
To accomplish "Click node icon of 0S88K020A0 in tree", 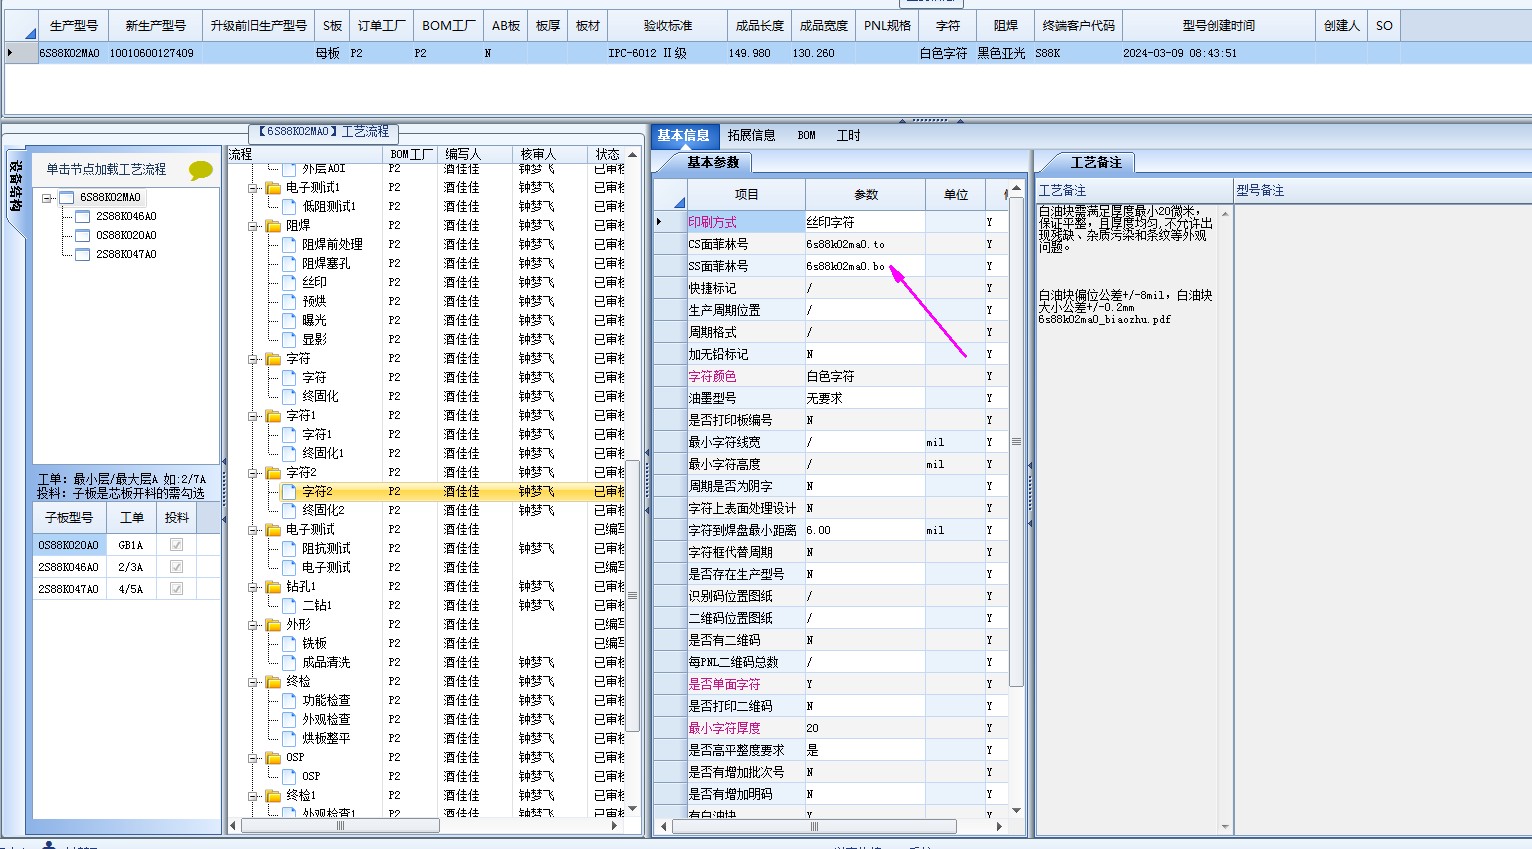I will pyautogui.click(x=83, y=236).
